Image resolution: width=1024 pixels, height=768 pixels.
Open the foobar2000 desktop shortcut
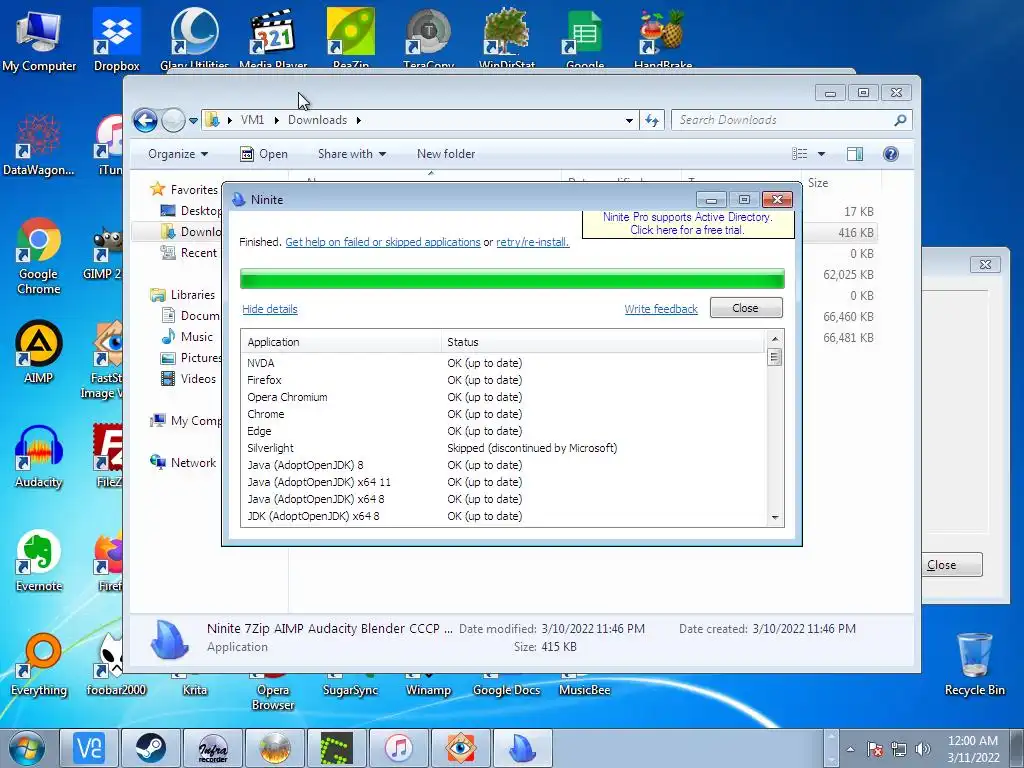tap(116, 665)
